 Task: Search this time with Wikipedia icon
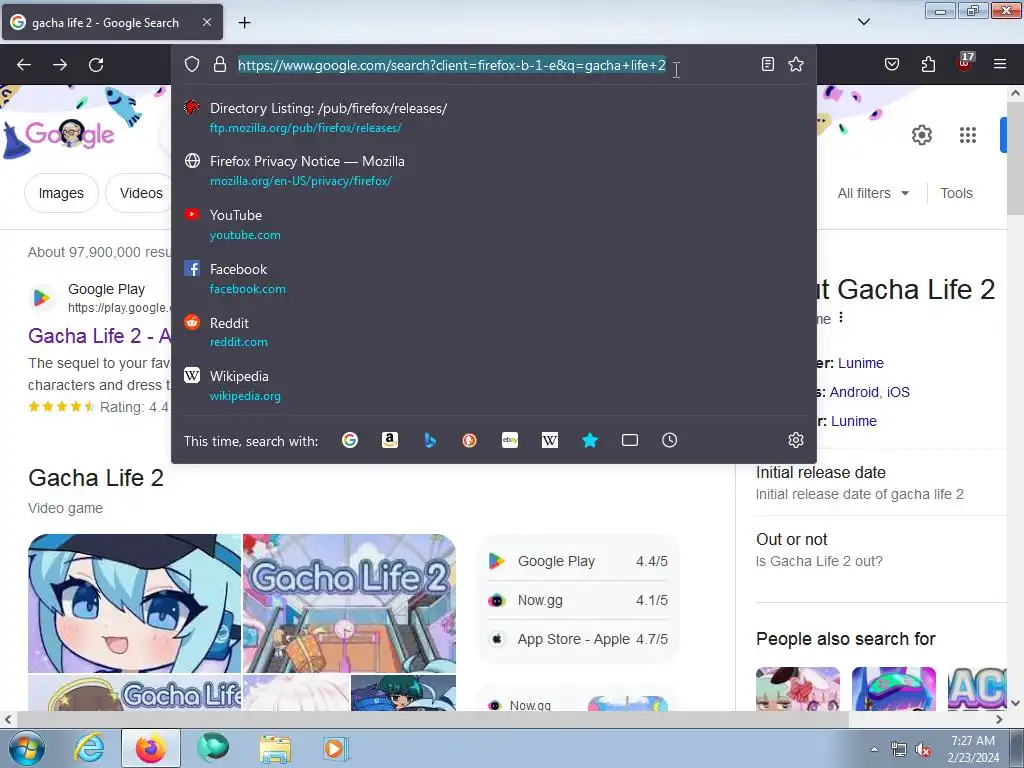pyautogui.click(x=550, y=440)
